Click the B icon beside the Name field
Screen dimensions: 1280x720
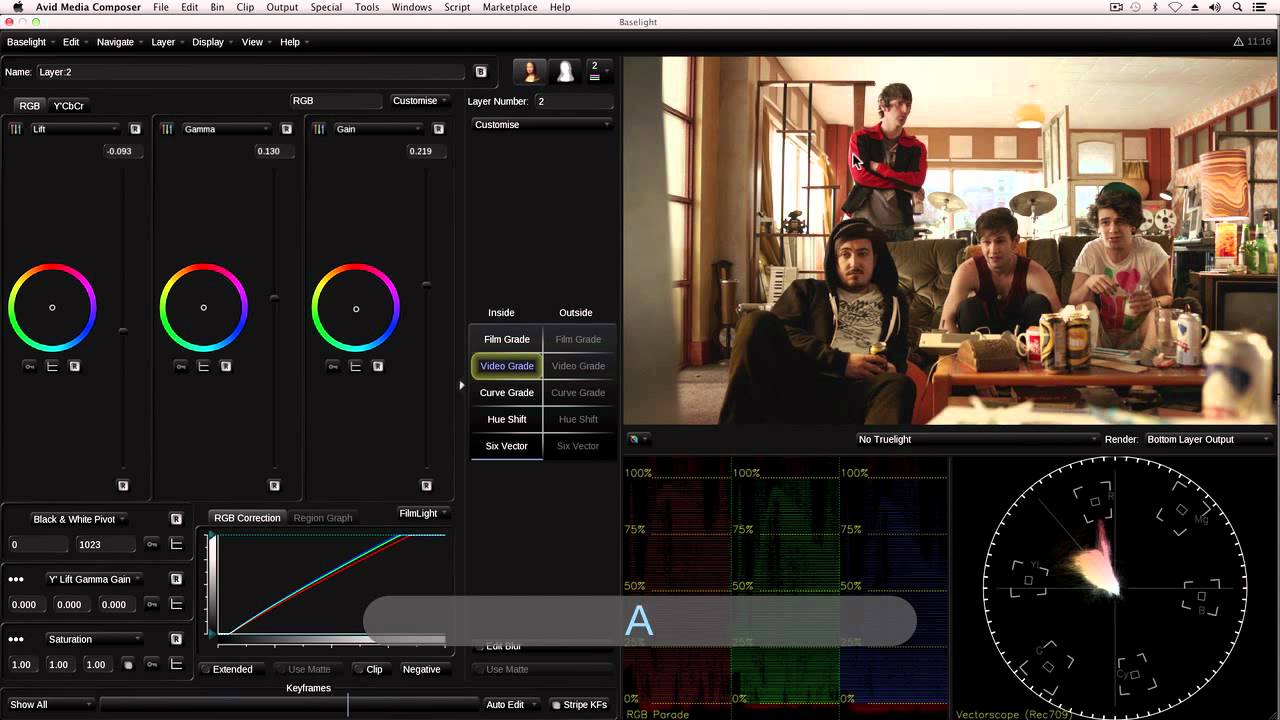[480, 72]
